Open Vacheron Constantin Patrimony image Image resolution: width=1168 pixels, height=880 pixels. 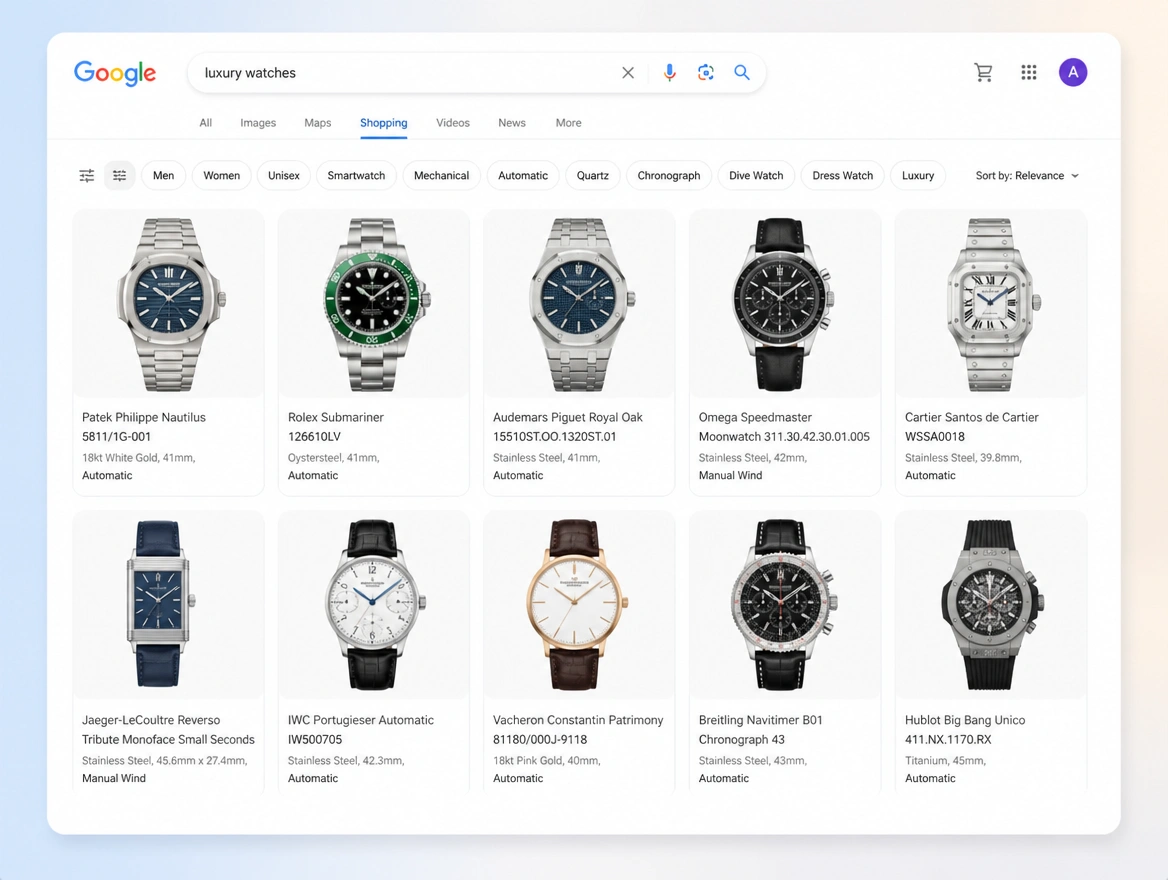[580, 605]
